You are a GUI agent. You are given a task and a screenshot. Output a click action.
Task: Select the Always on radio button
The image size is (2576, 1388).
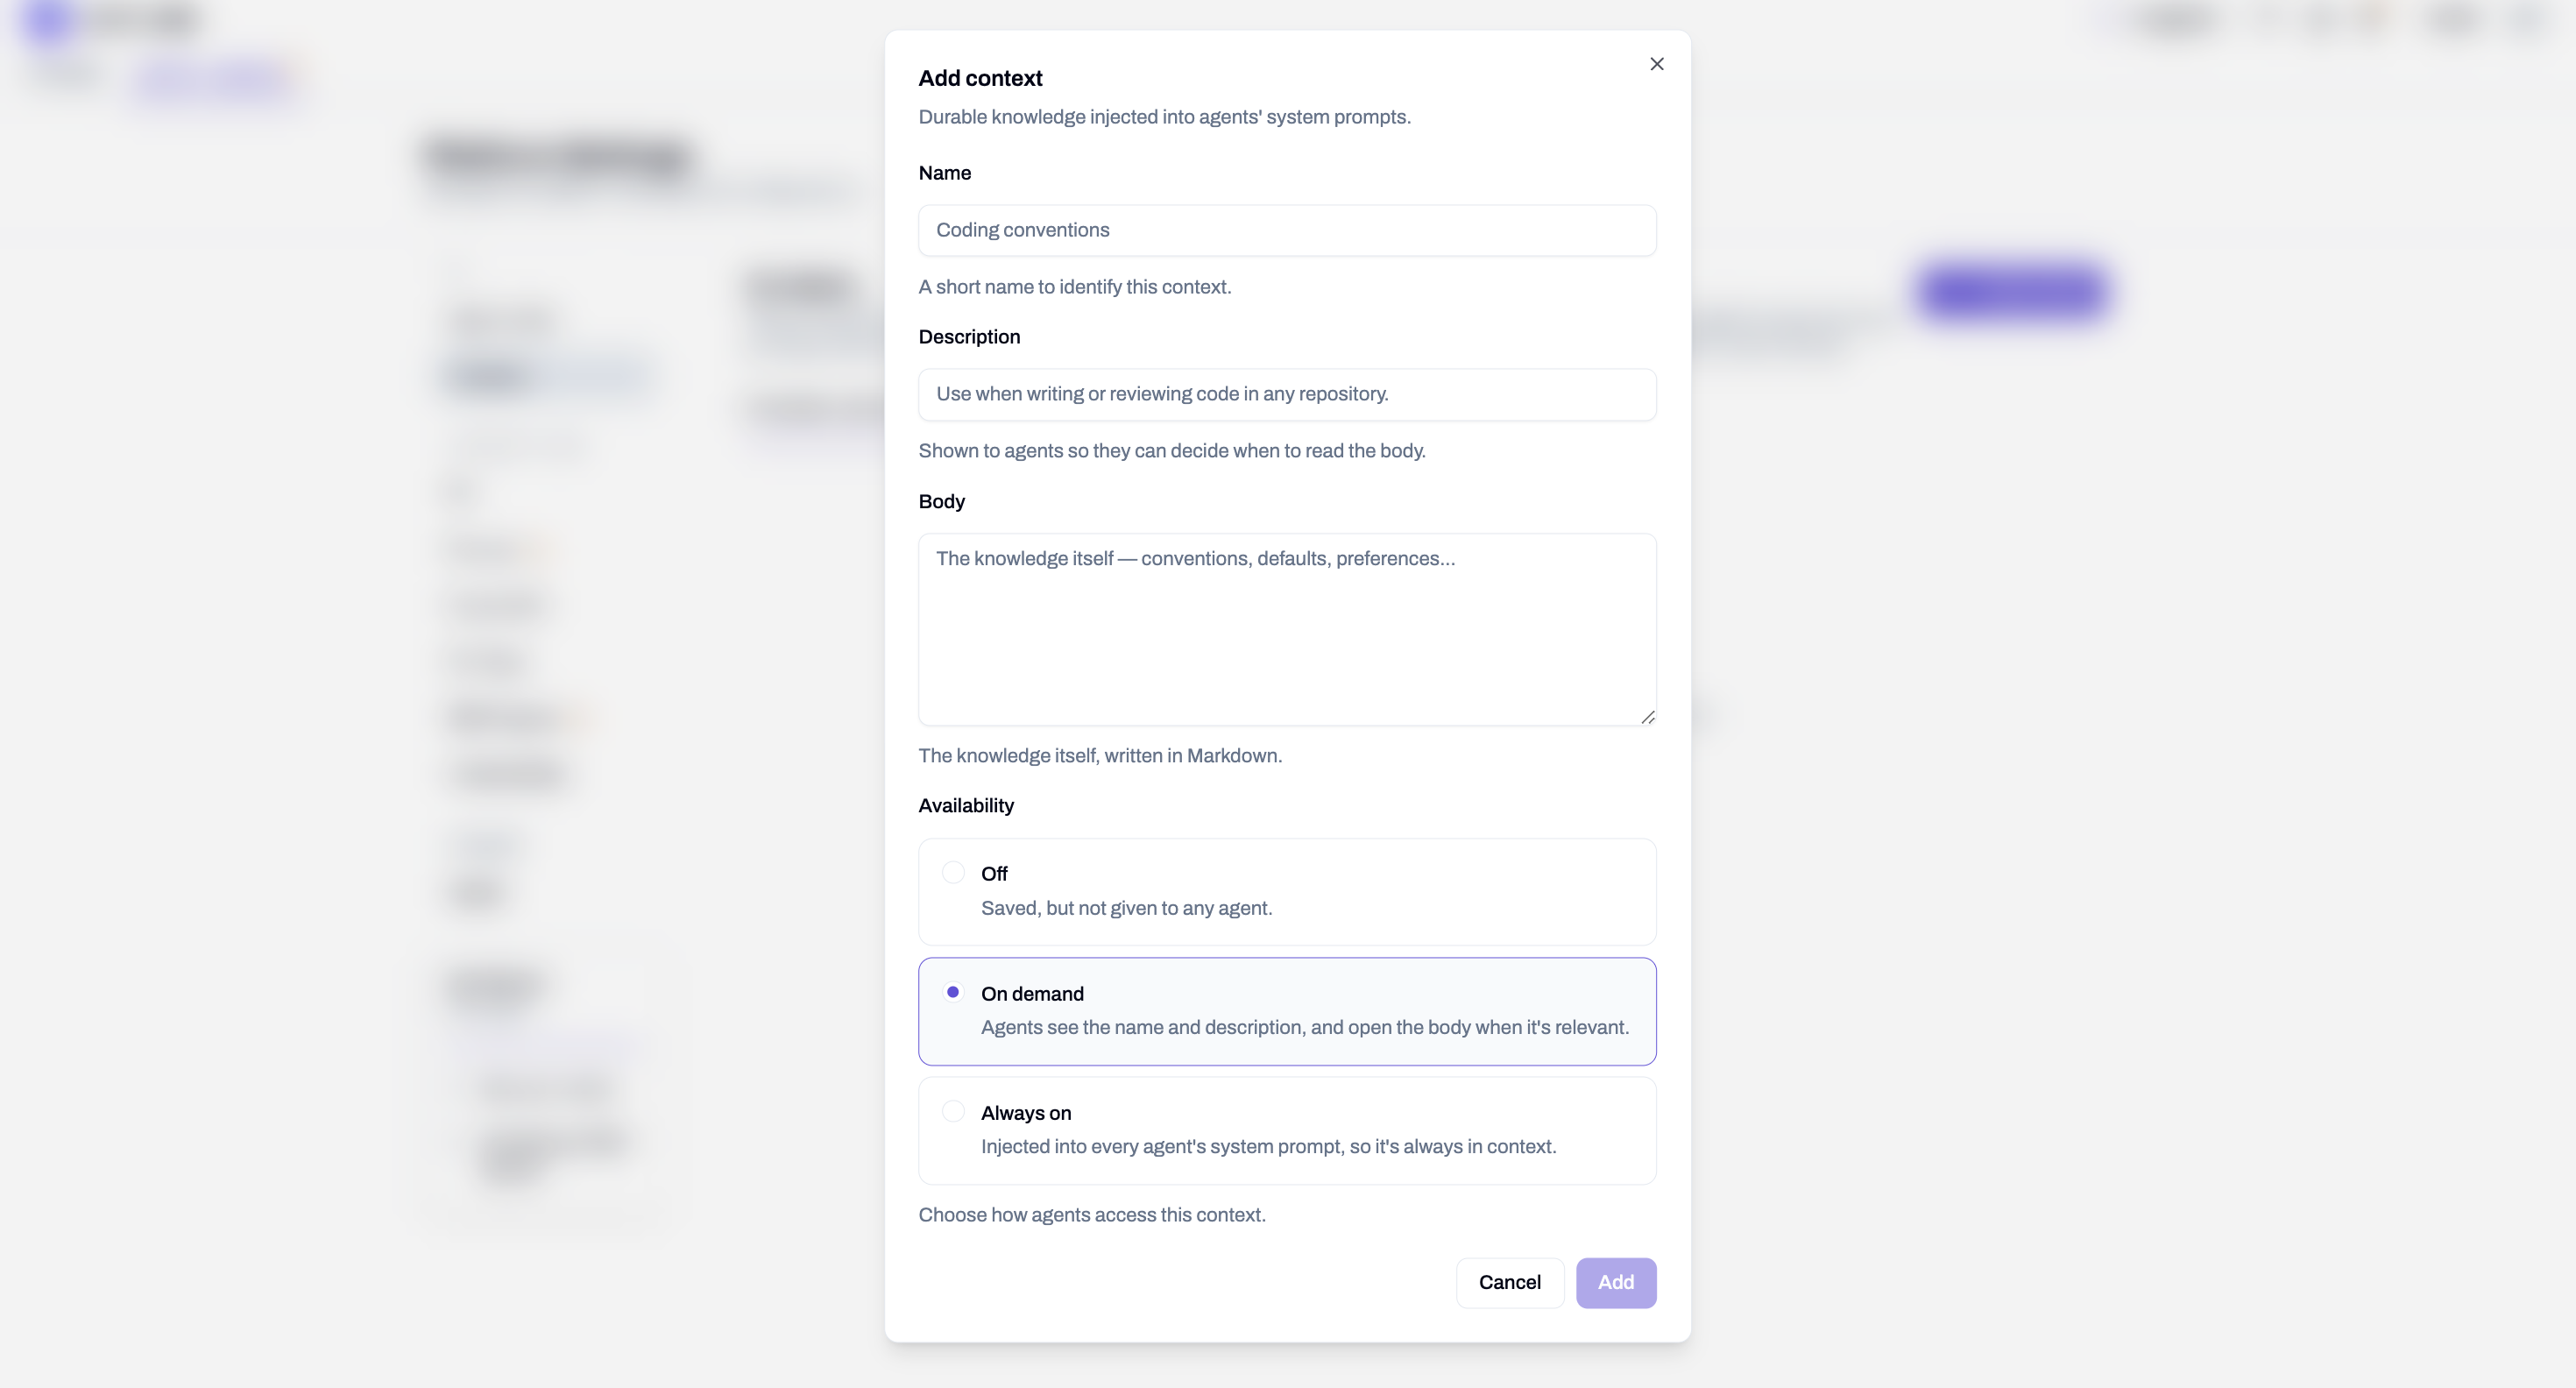(953, 1111)
